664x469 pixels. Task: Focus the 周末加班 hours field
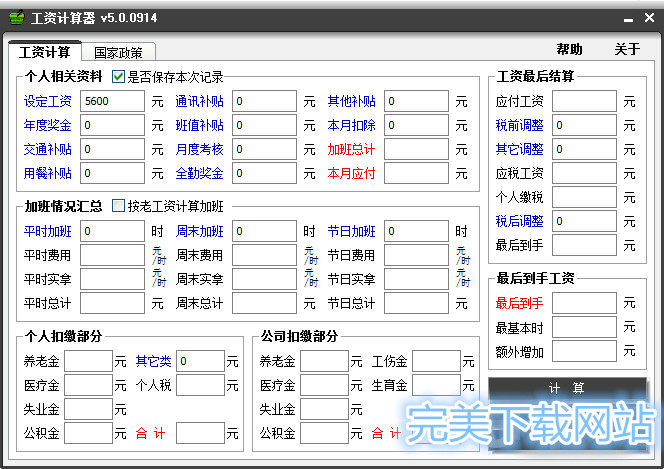pos(264,231)
